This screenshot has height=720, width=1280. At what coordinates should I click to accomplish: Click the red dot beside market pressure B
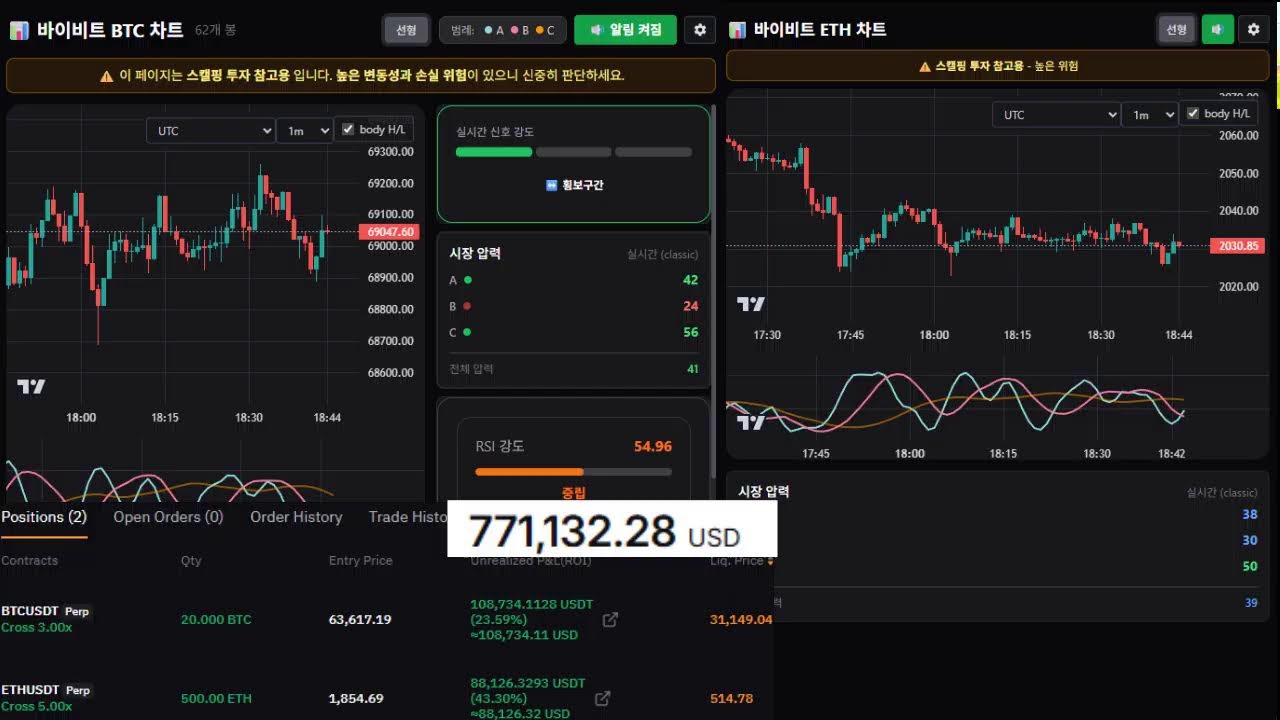click(x=467, y=306)
